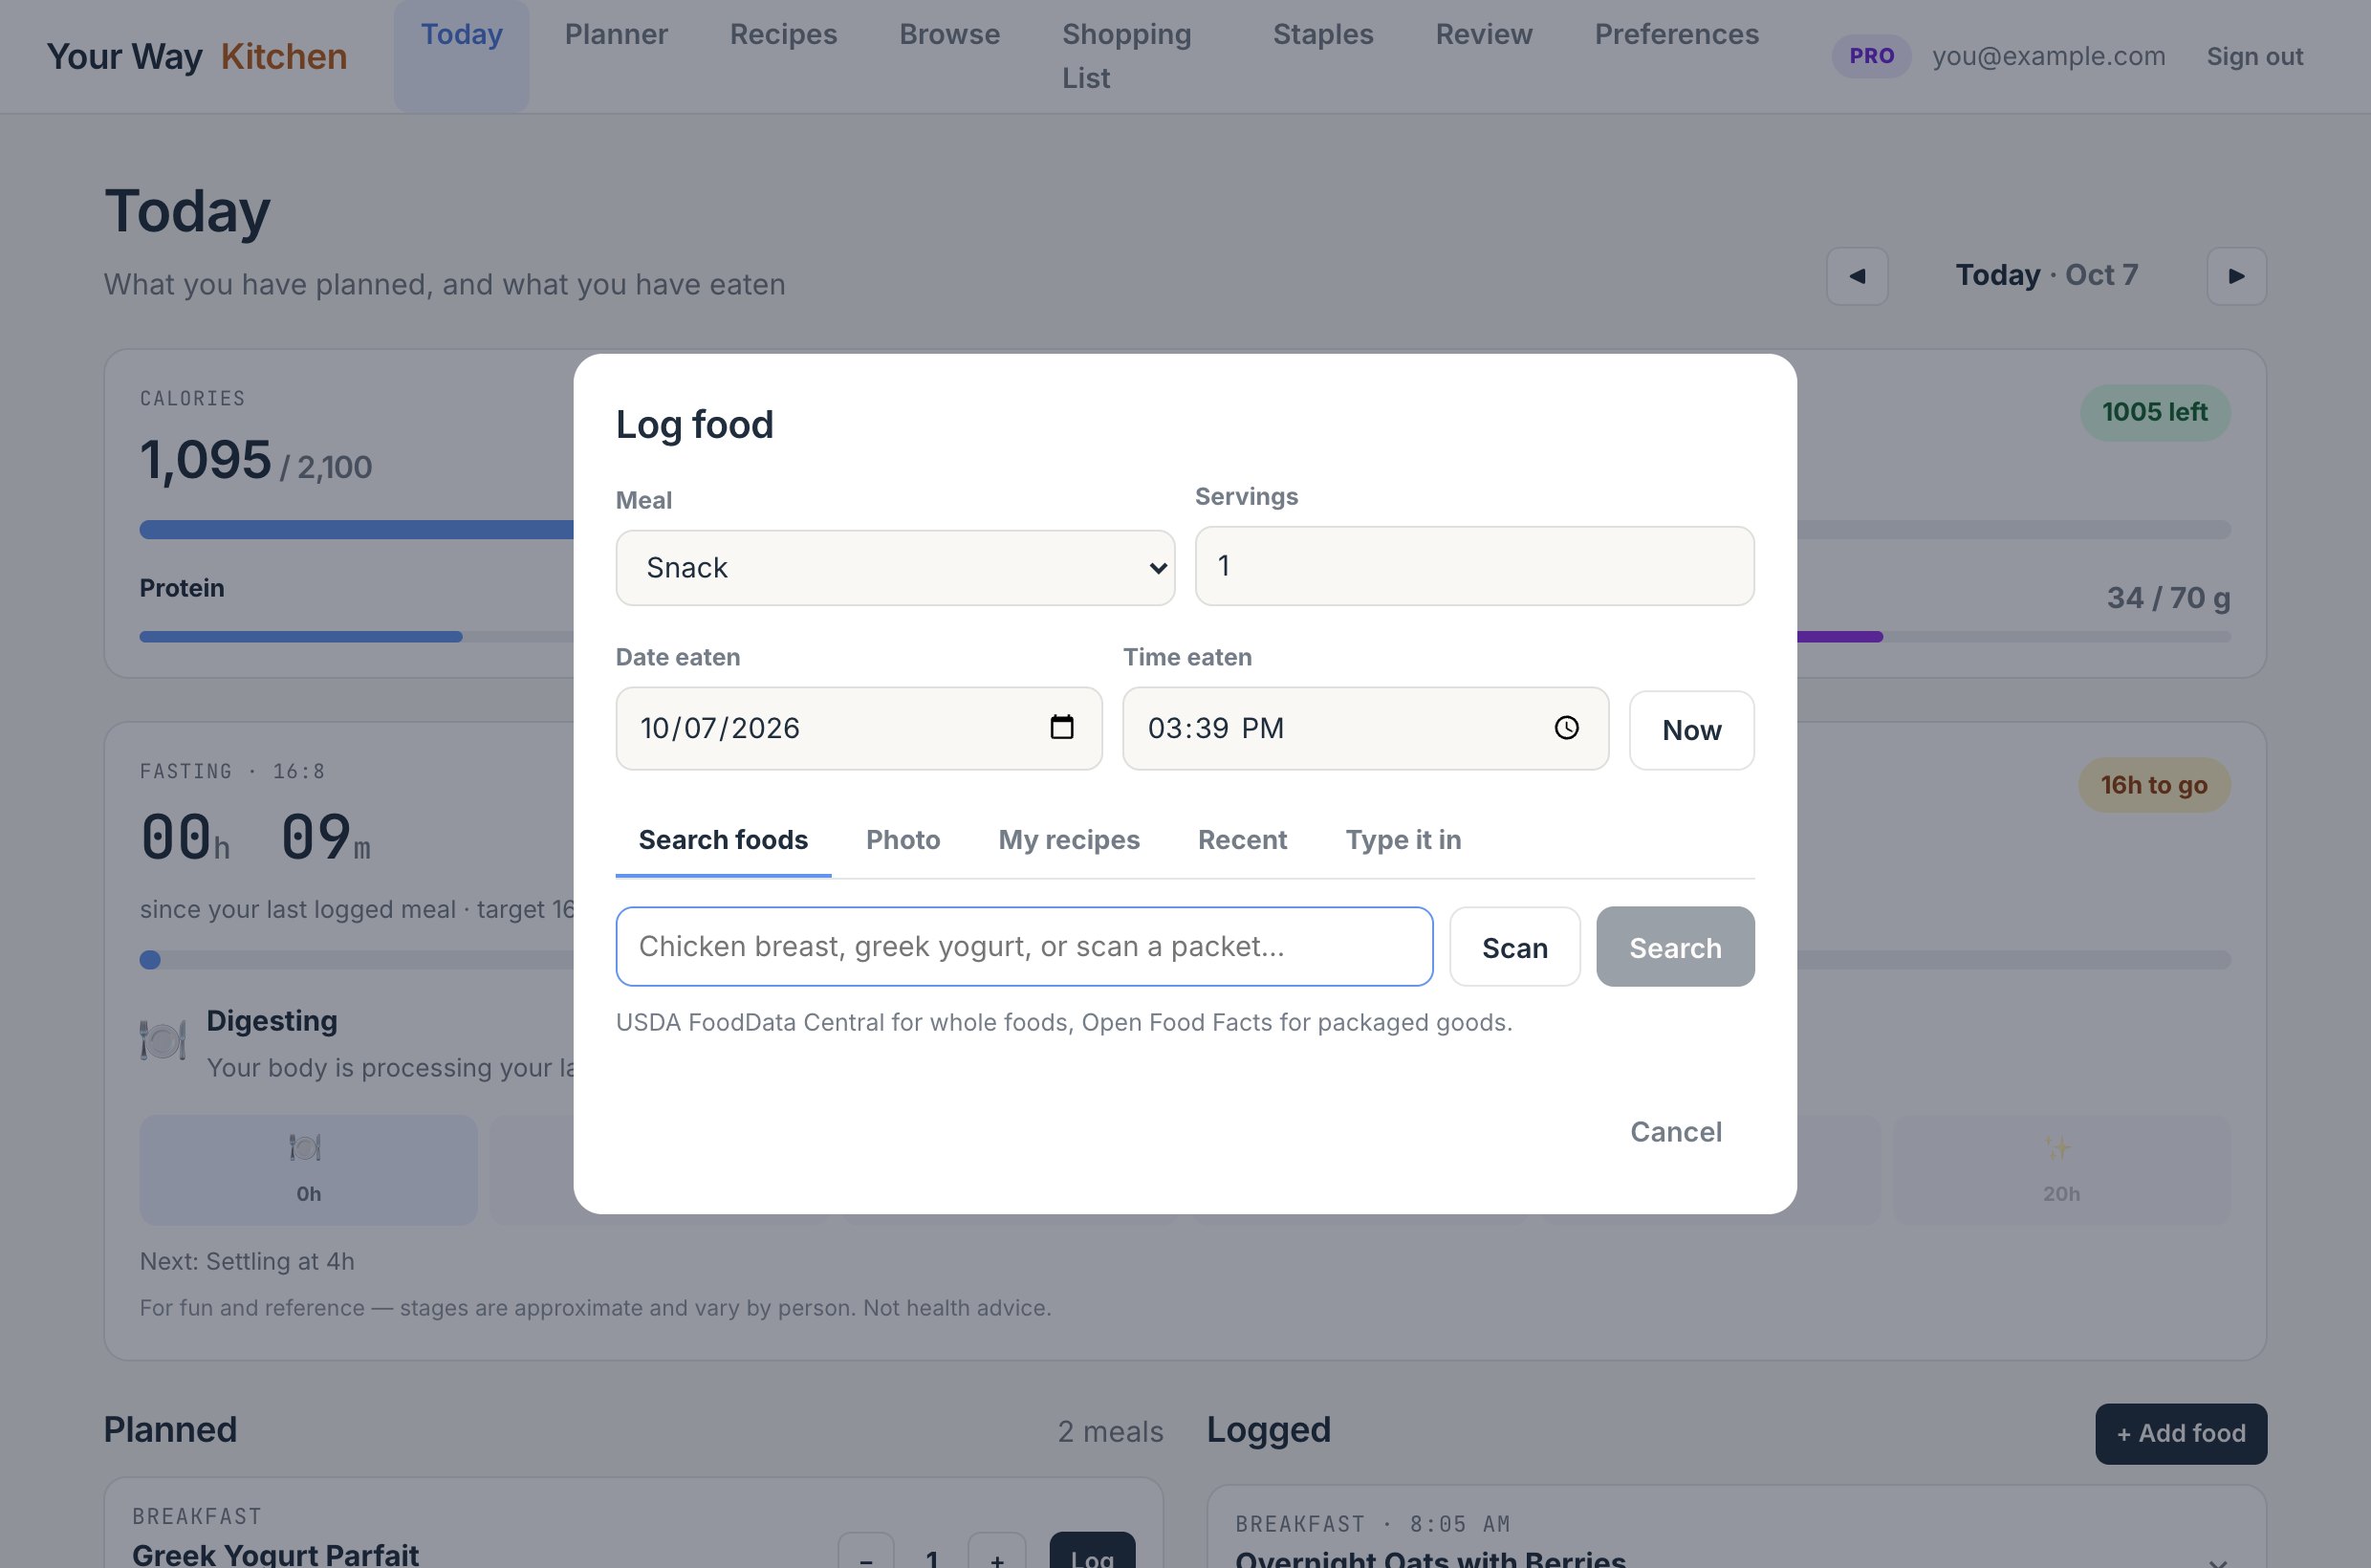Open the Recipes nav item
Screen dimensions: 2371x1568
[x=783, y=34]
